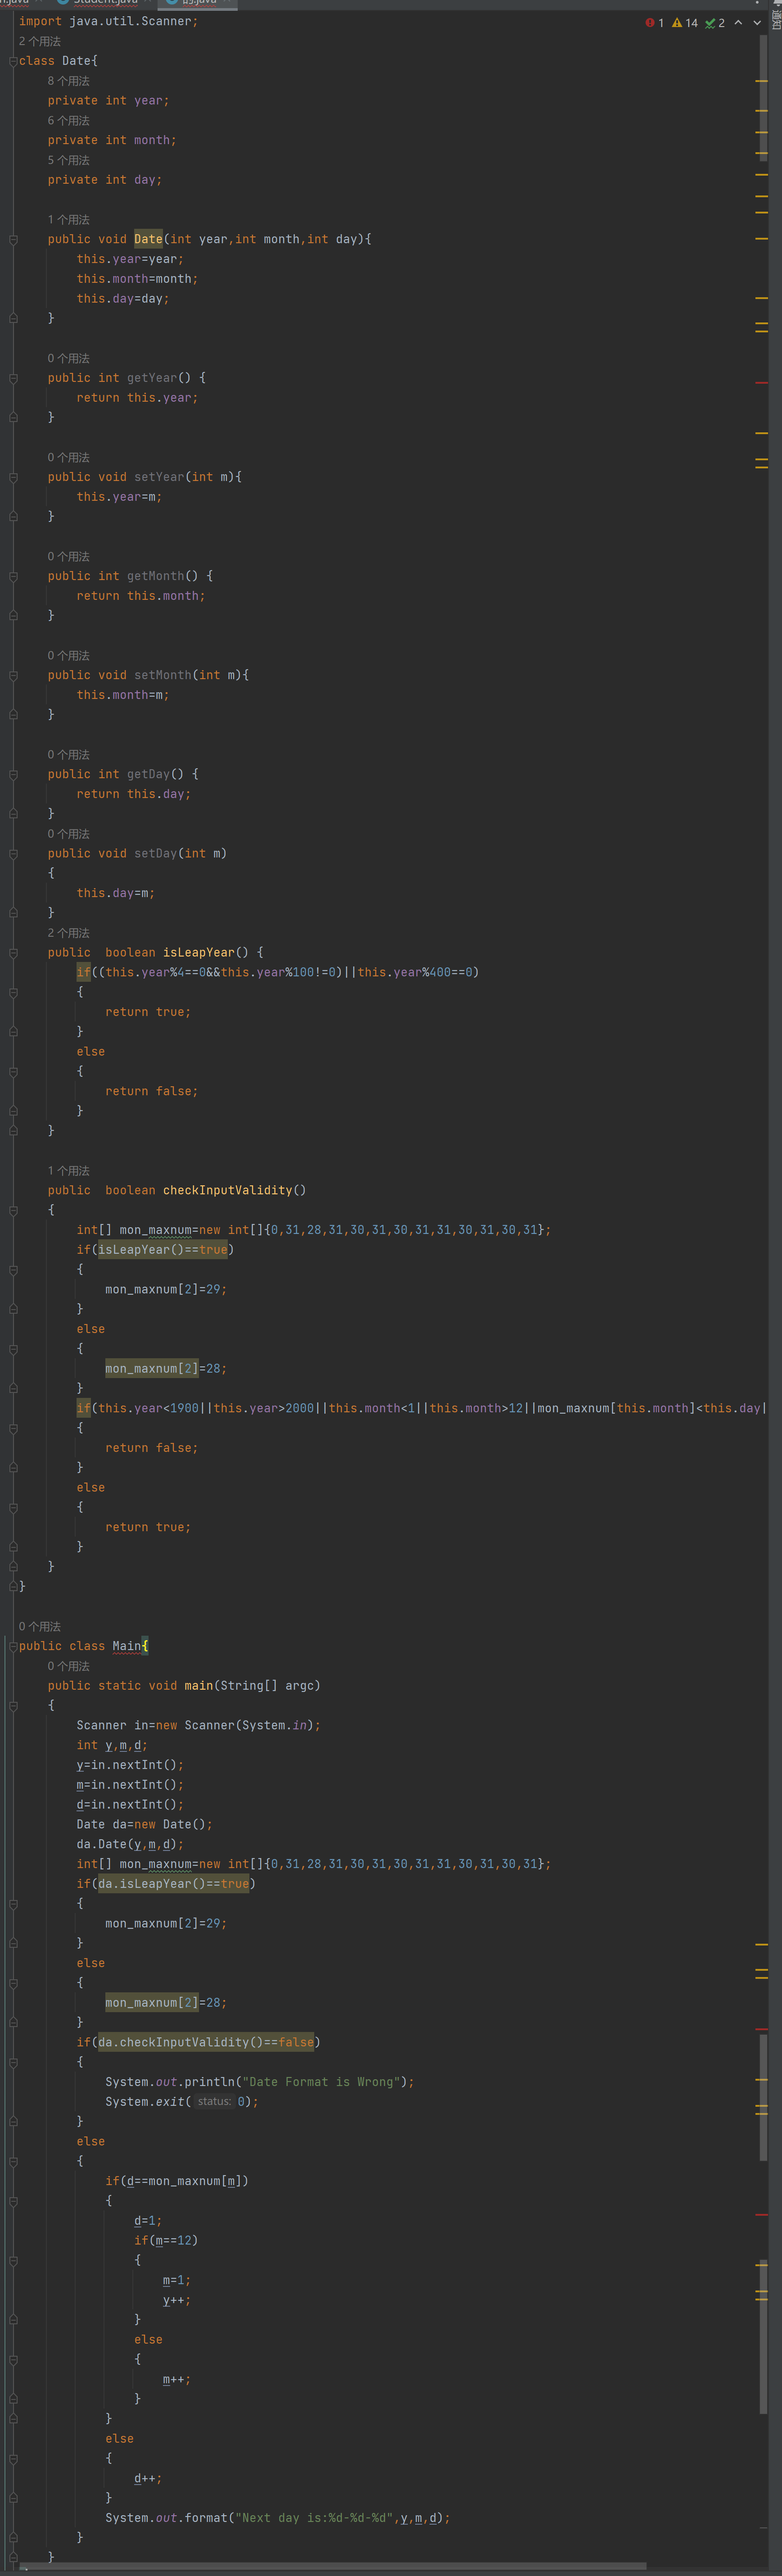The width and height of the screenshot is (782, 2576).
Task: Show usages hint above the getYear method
Action: coord(69,358)
